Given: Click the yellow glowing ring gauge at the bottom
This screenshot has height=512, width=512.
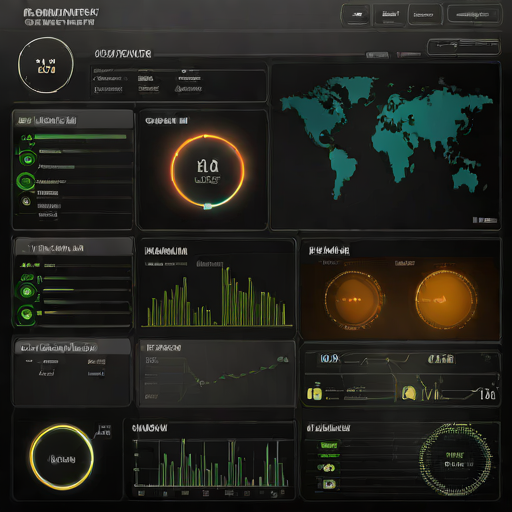Looking at the screenshot, I should tap(61, 457).
